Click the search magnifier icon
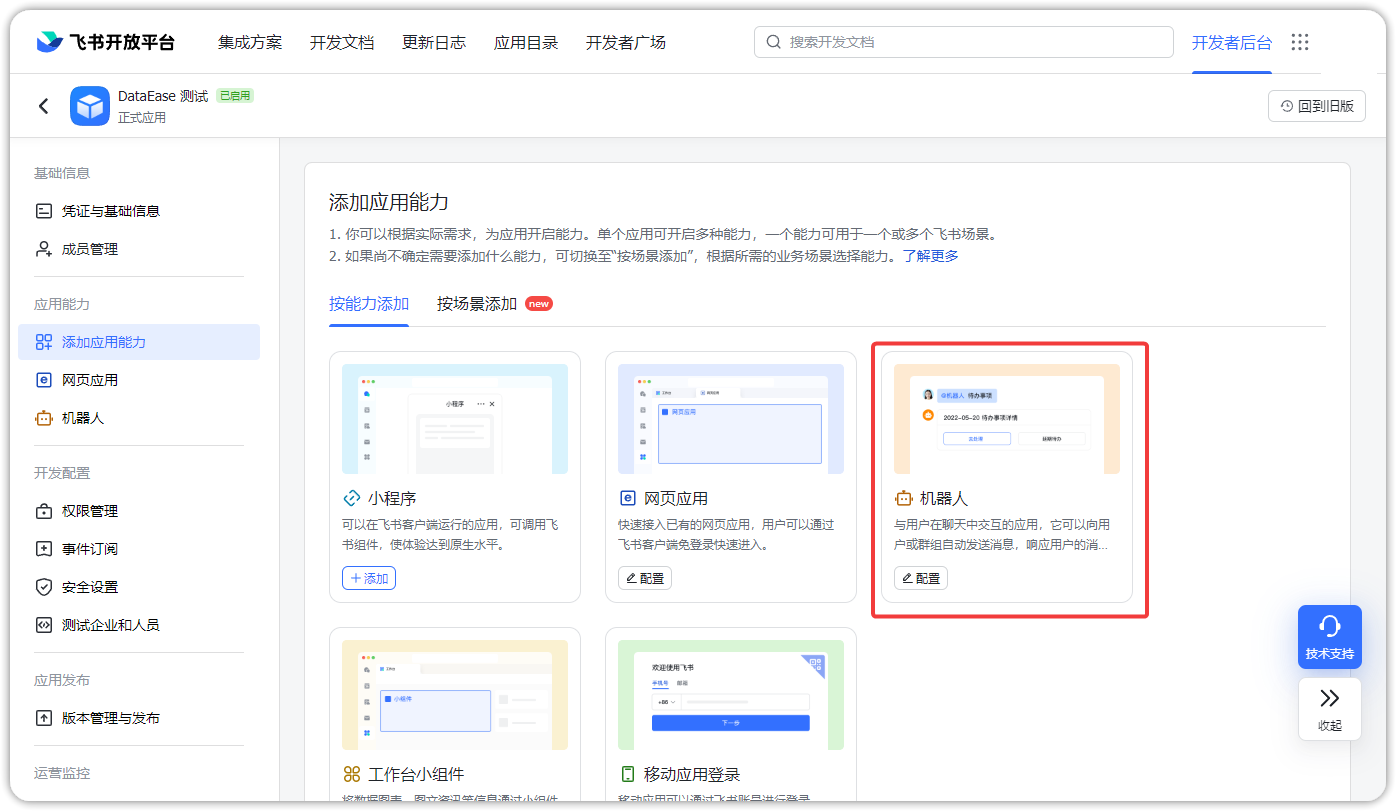This screenshot has width=1396, height=811. pos(773,42)
